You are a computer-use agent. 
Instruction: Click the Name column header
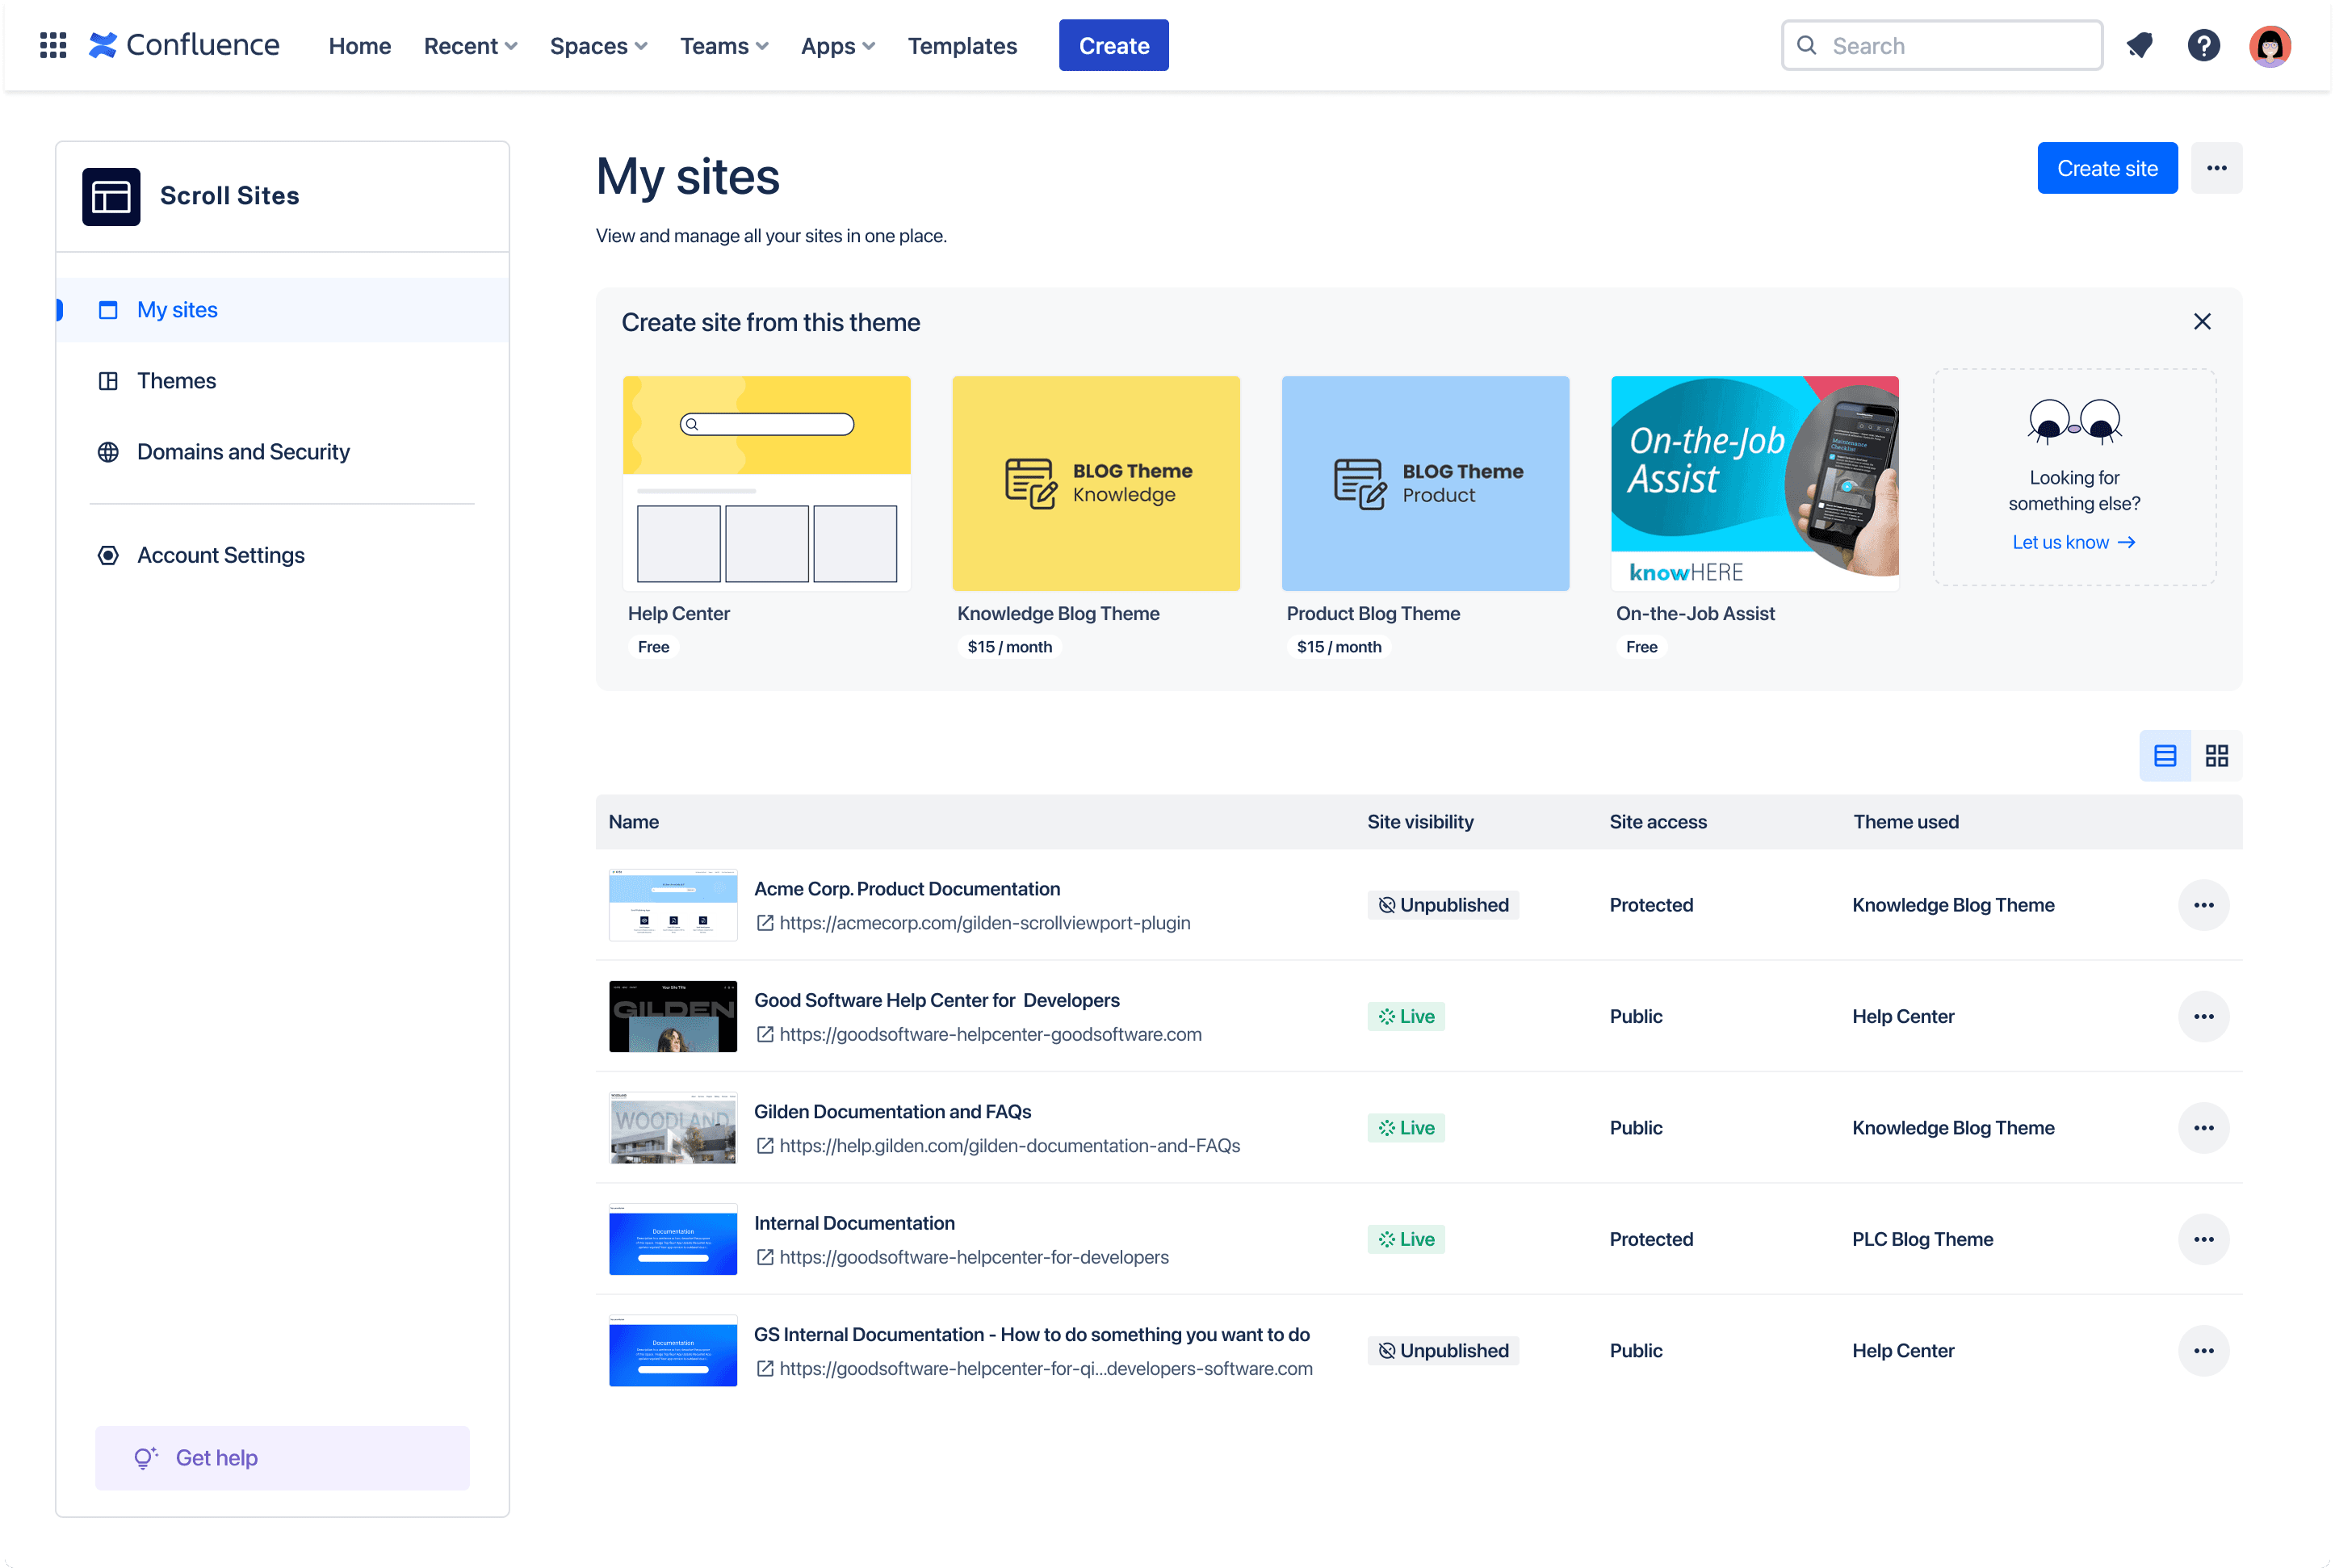633,822
